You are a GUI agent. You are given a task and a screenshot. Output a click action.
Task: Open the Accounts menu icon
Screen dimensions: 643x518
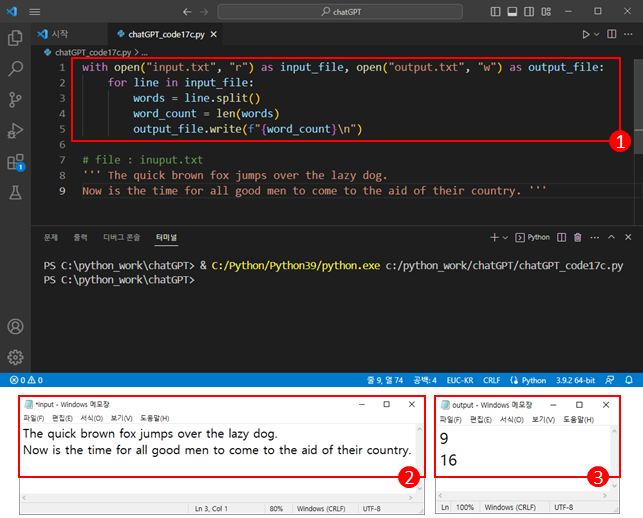pyautogui.click(x=15, y=326)
